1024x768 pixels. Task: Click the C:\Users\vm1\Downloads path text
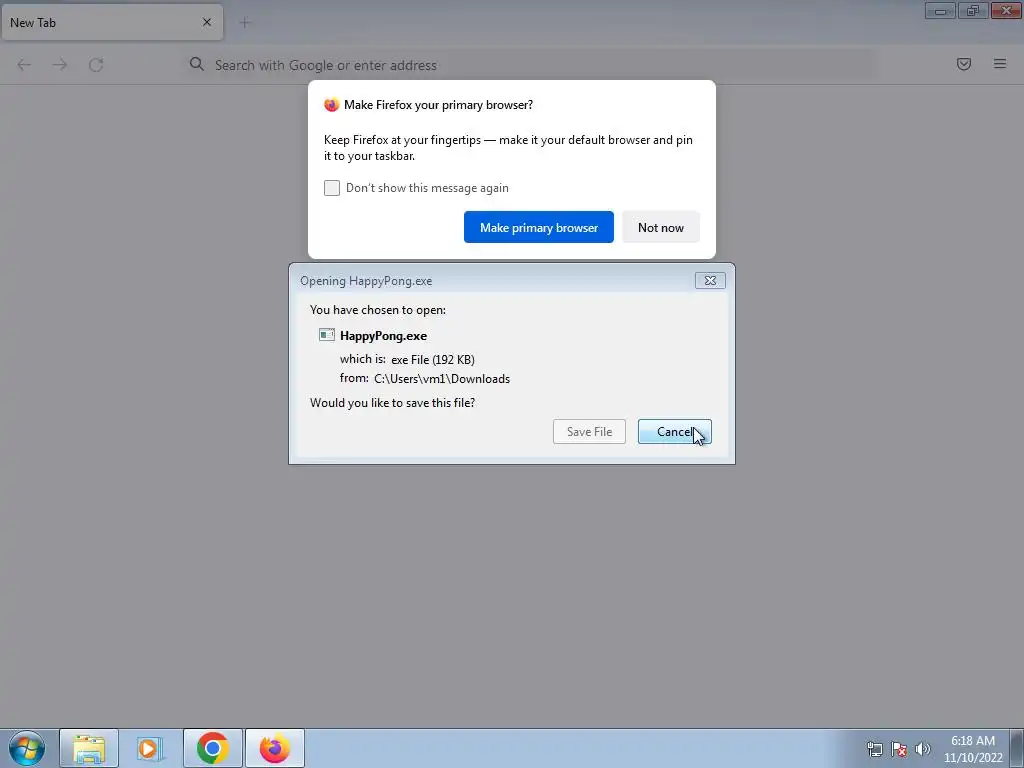click(442, 379)
